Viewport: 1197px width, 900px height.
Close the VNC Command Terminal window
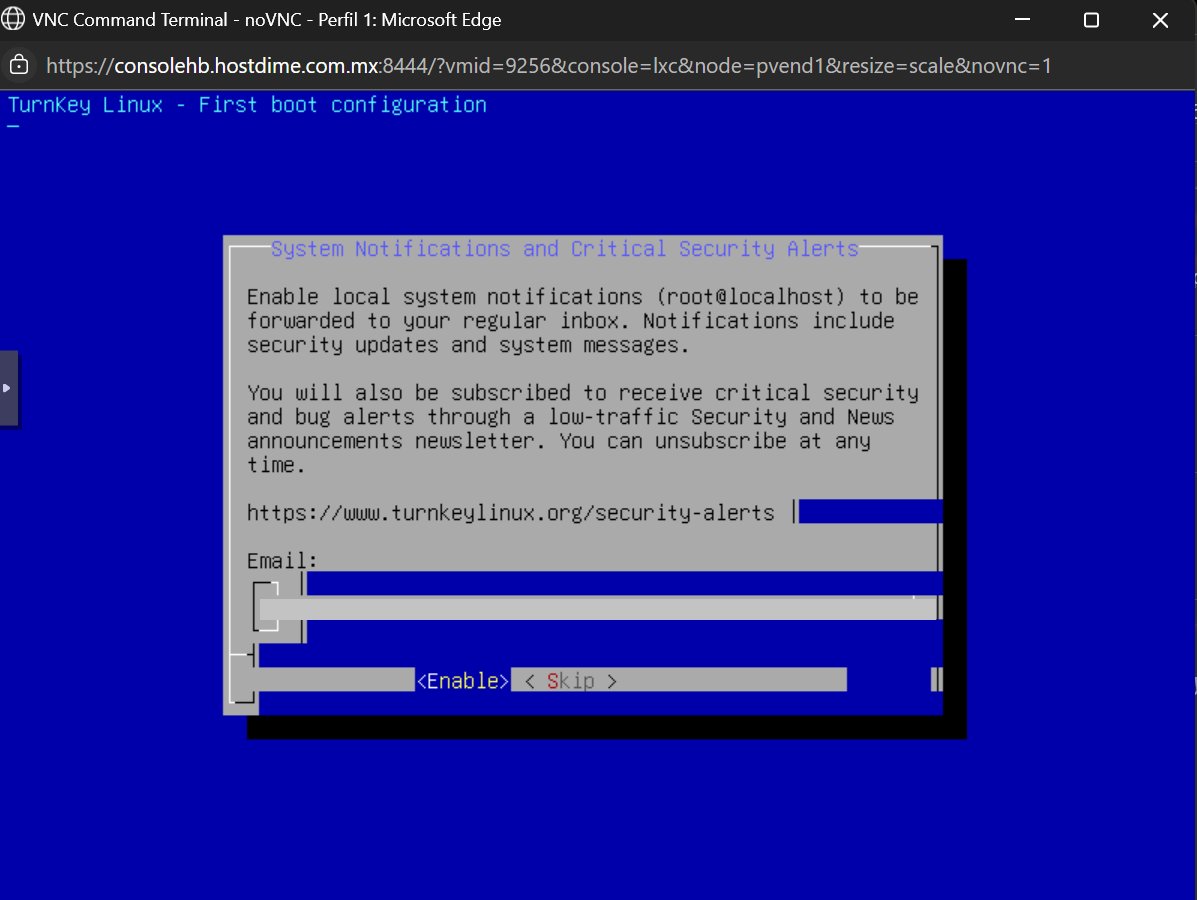click(1160, 20)
